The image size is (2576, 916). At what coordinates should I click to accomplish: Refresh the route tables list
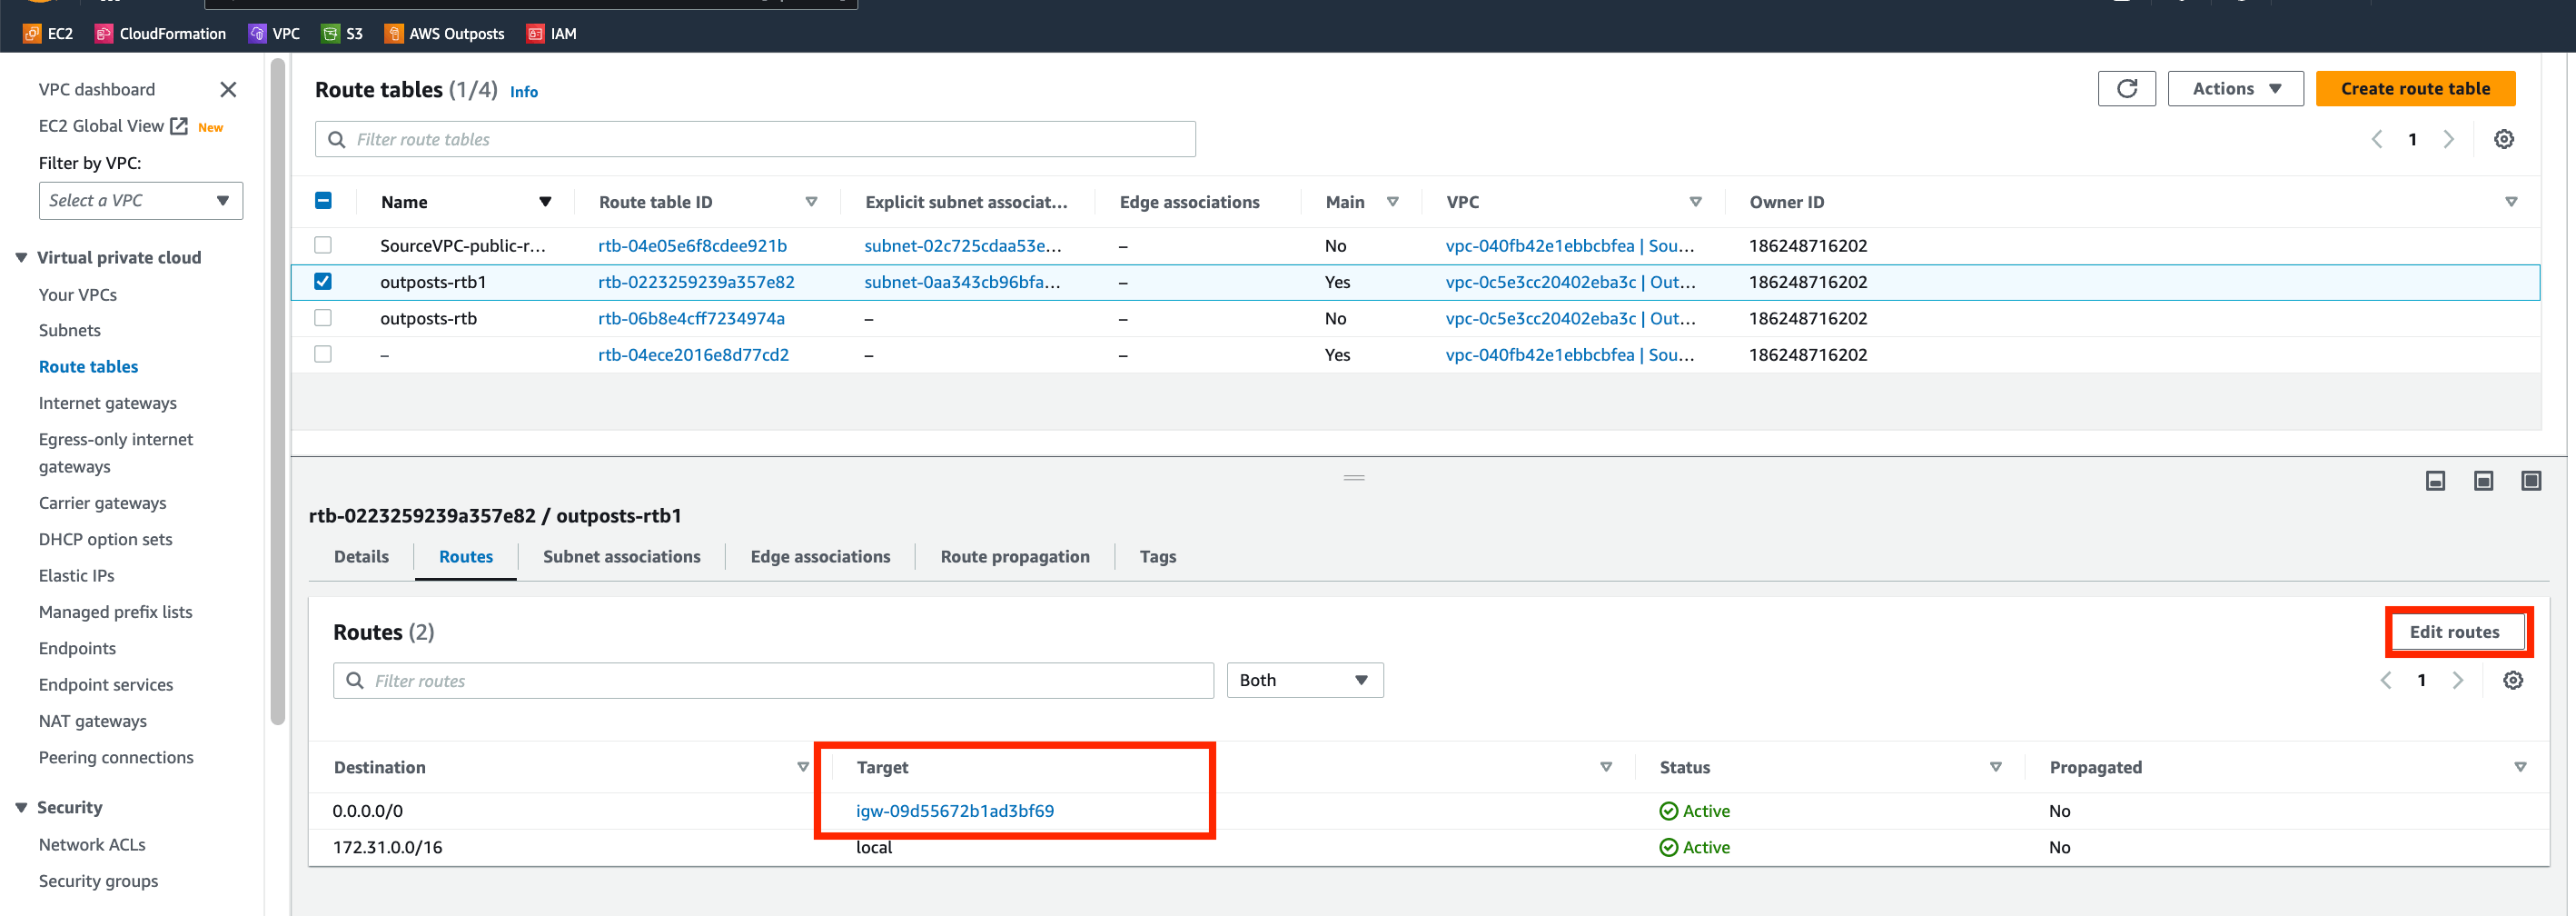tap(2126, 88)
